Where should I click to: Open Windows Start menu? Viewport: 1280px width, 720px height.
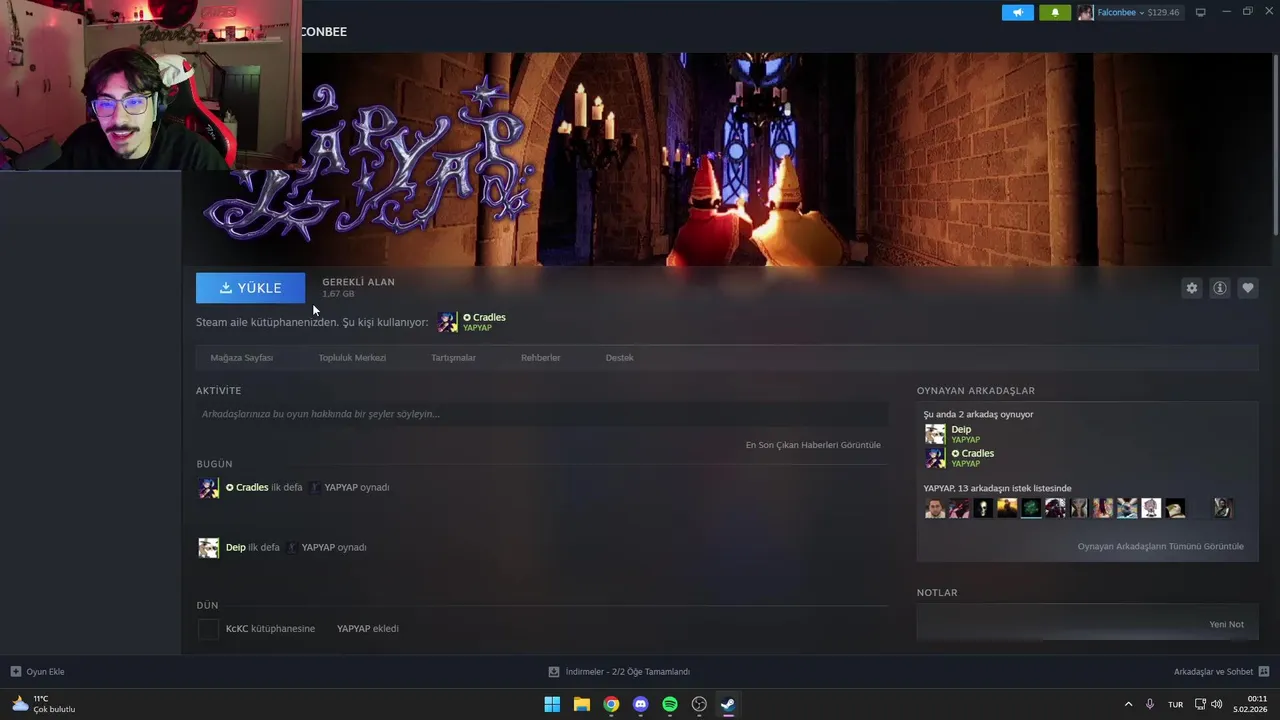tap(552, 704)
